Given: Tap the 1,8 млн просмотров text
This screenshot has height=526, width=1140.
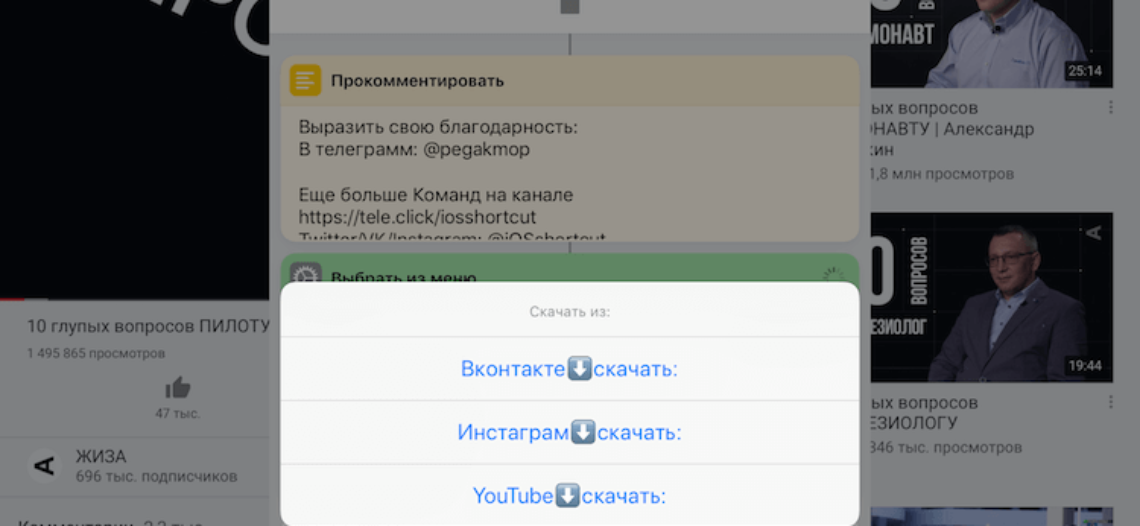Looking at the screenshot, I should pos(942,175).
